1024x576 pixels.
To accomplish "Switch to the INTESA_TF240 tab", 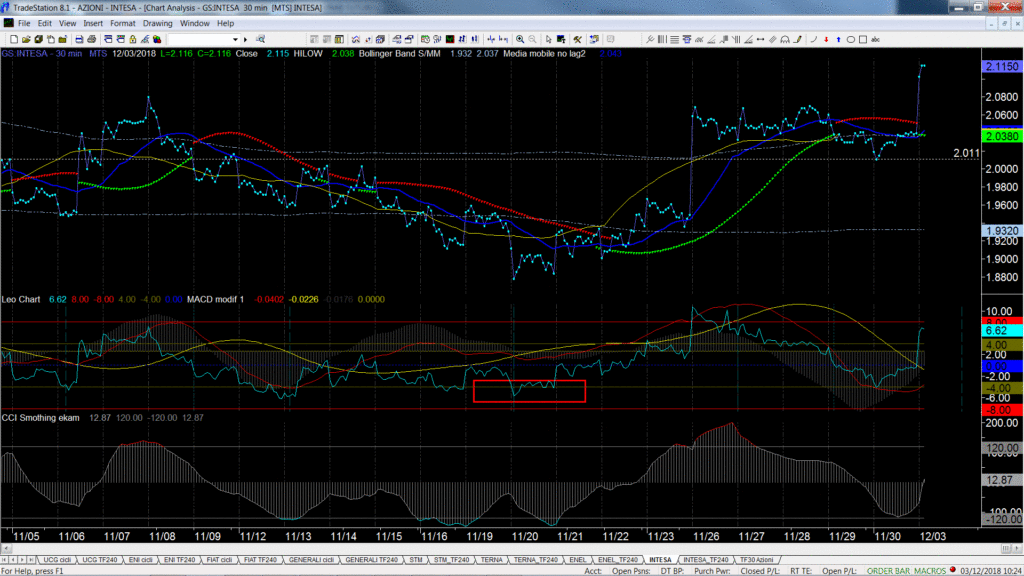I will coord(705,560).
